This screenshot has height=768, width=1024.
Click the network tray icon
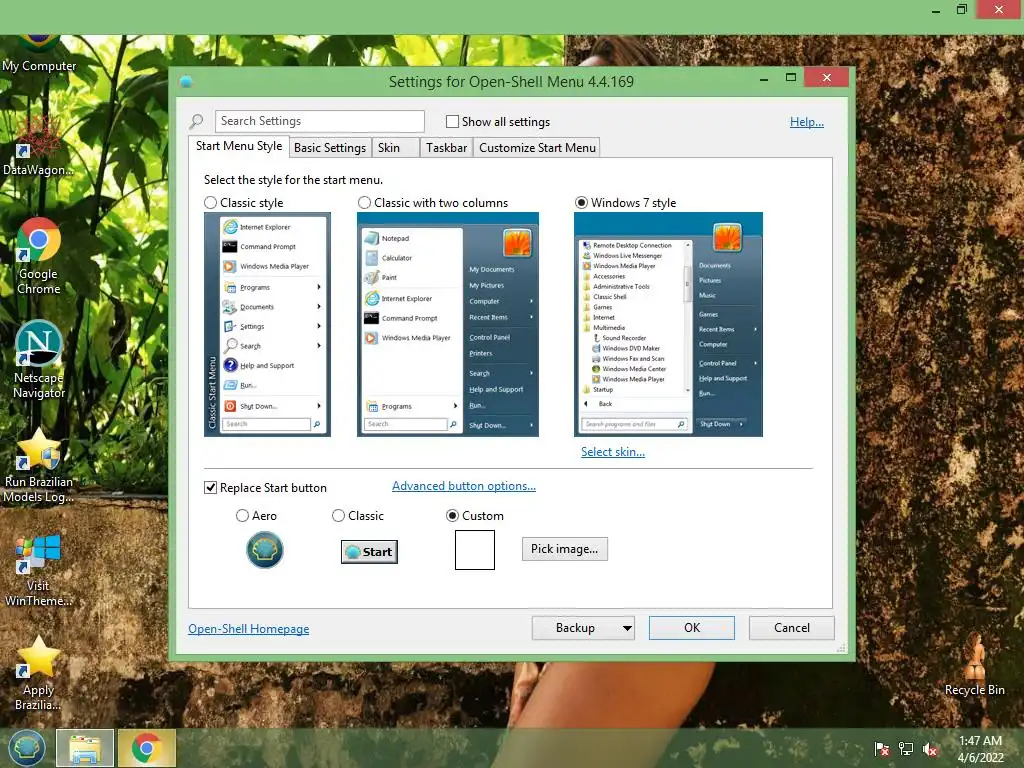tap(906, 749)
